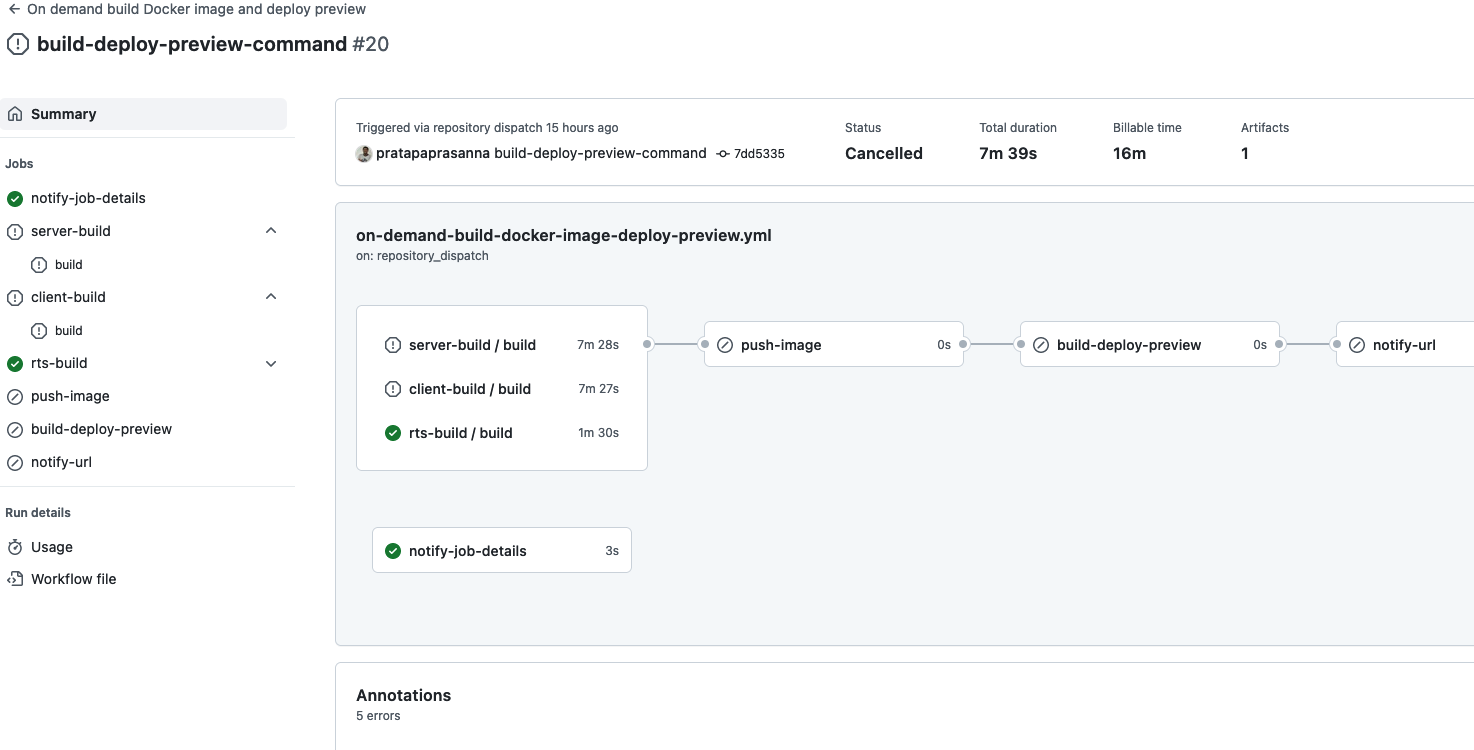Image resolution: width=1474 pixels, height=750 pixels.
Task: Open the notify-job-details graph node
Action: coord(467,551)
